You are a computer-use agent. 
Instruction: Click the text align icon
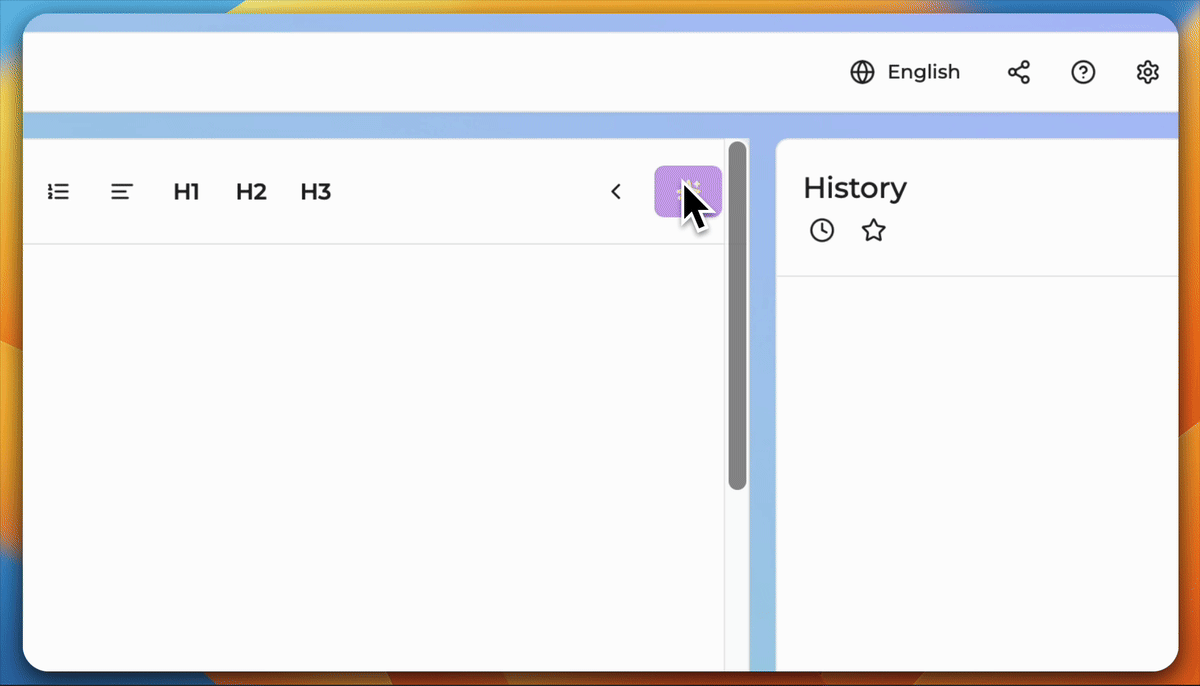122,192
